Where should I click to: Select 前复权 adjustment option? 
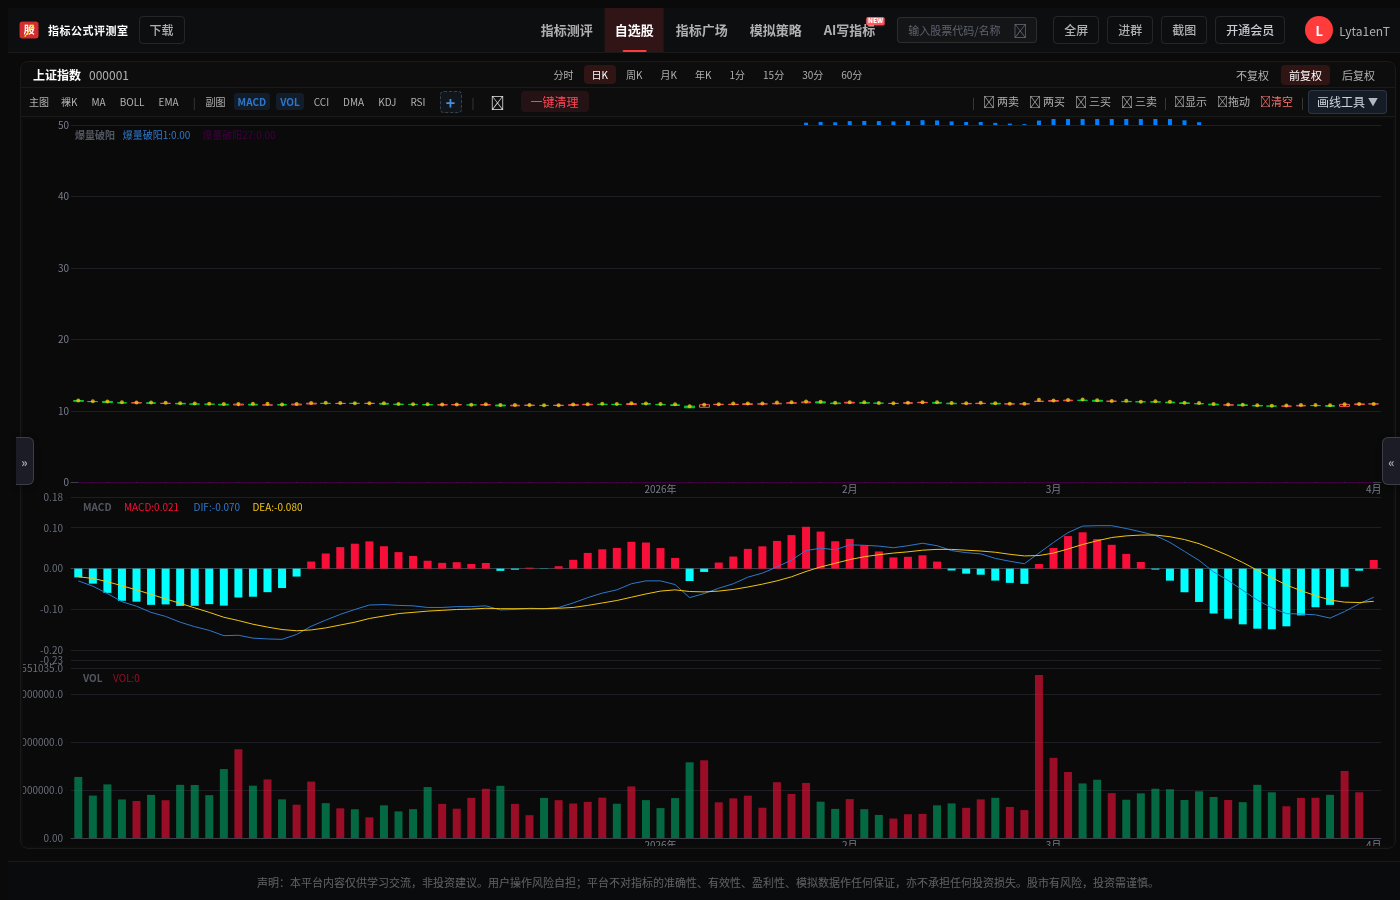tap(1305, 75)
